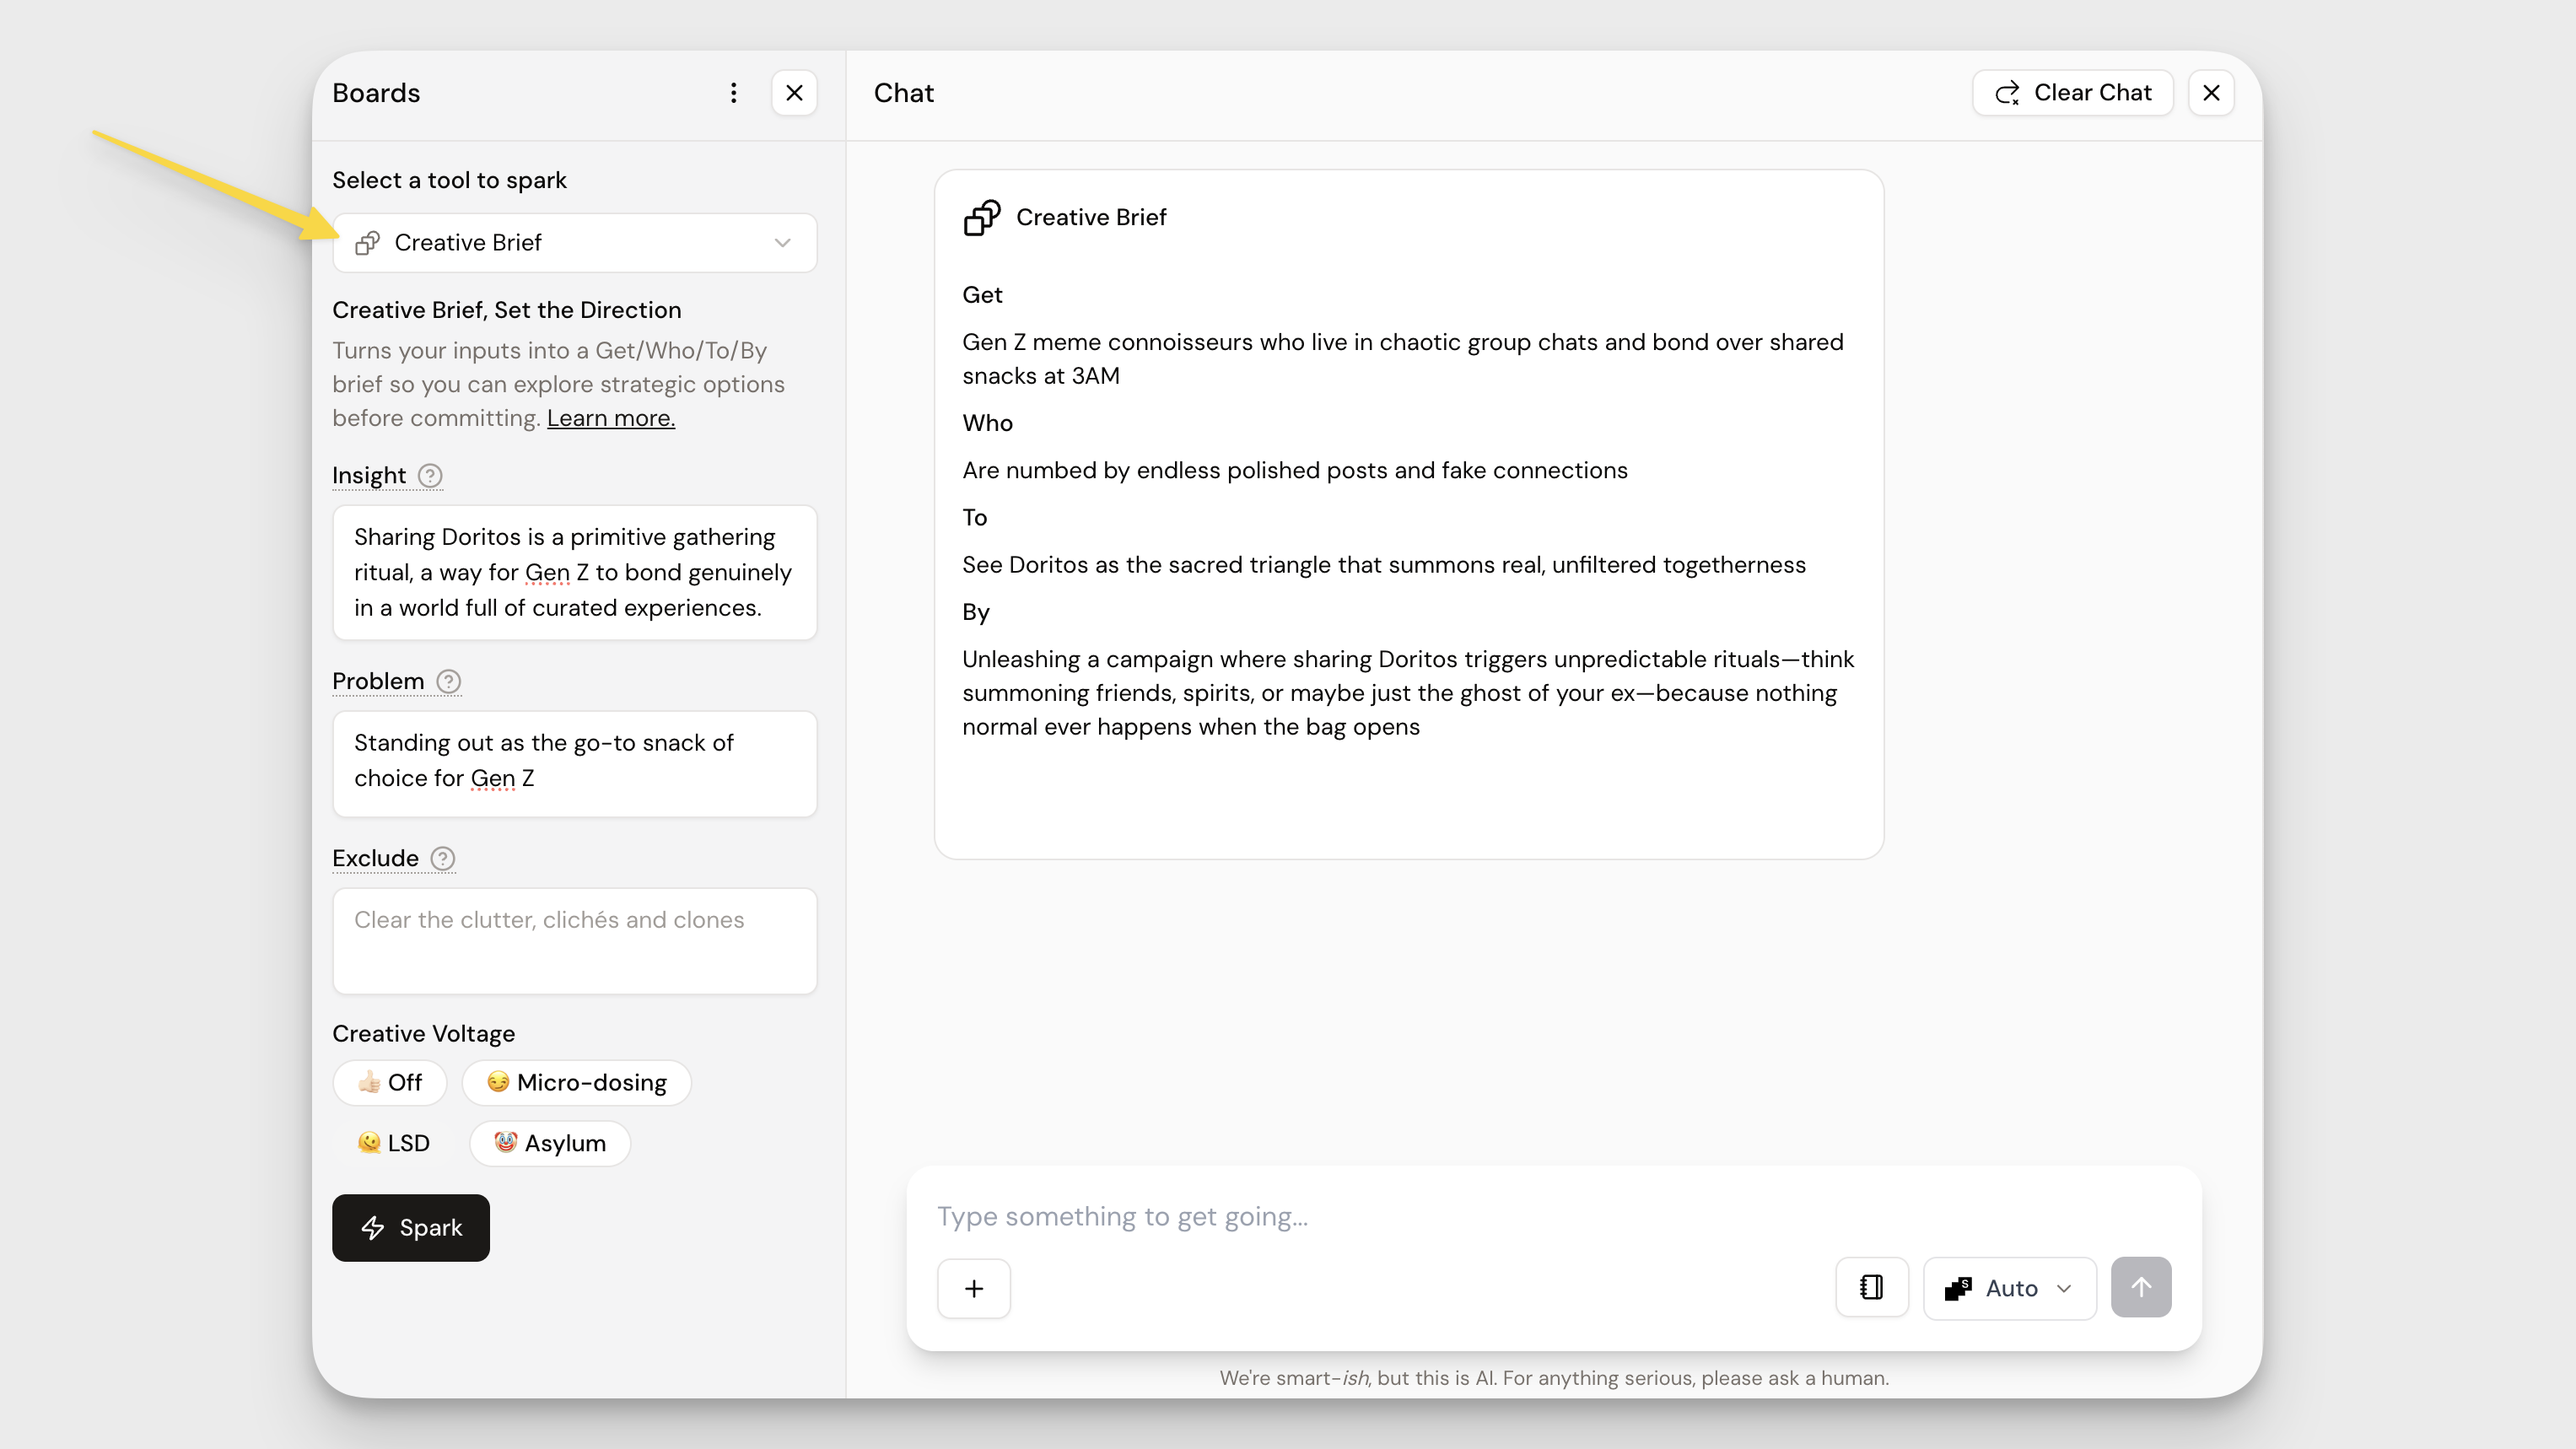Click into the Exclude text field
2576x1449 pixels.
point(574,941)
